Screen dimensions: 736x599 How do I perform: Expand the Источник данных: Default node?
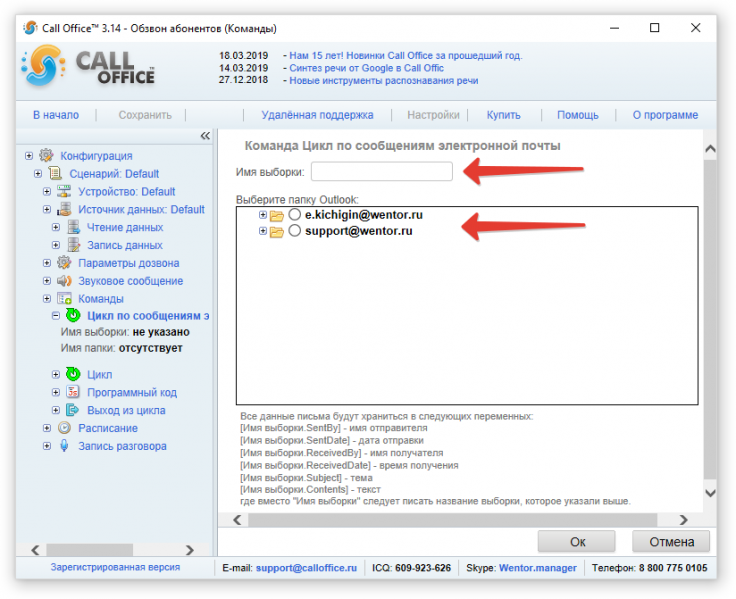pos(47,209)
